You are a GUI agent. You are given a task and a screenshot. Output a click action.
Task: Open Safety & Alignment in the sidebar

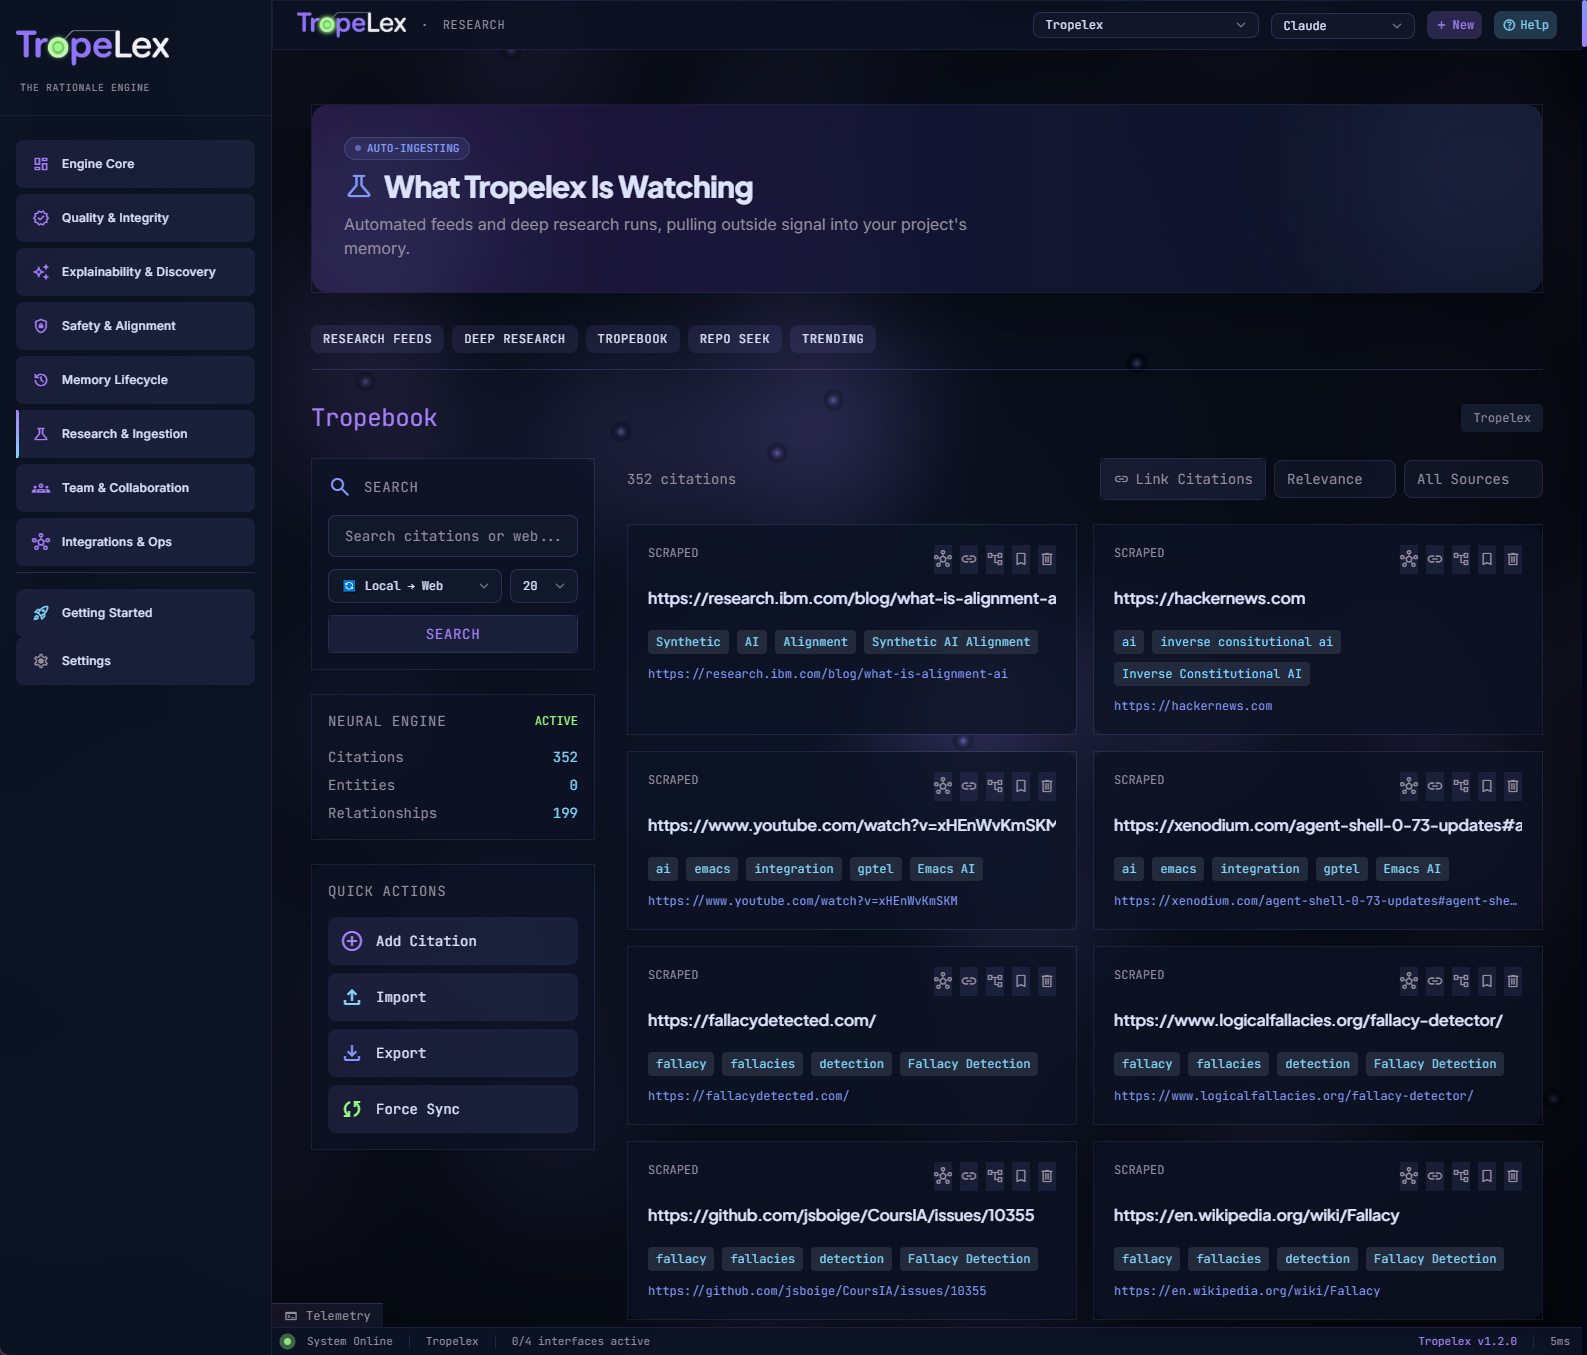pyautogui.click(x=135, y=326)
